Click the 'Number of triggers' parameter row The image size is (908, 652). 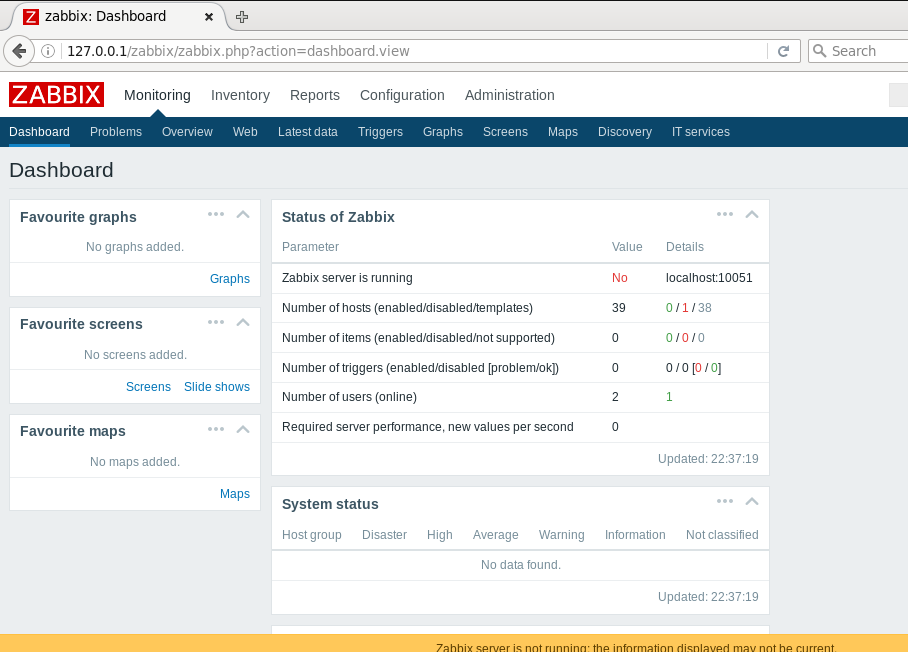click(520, 368)
